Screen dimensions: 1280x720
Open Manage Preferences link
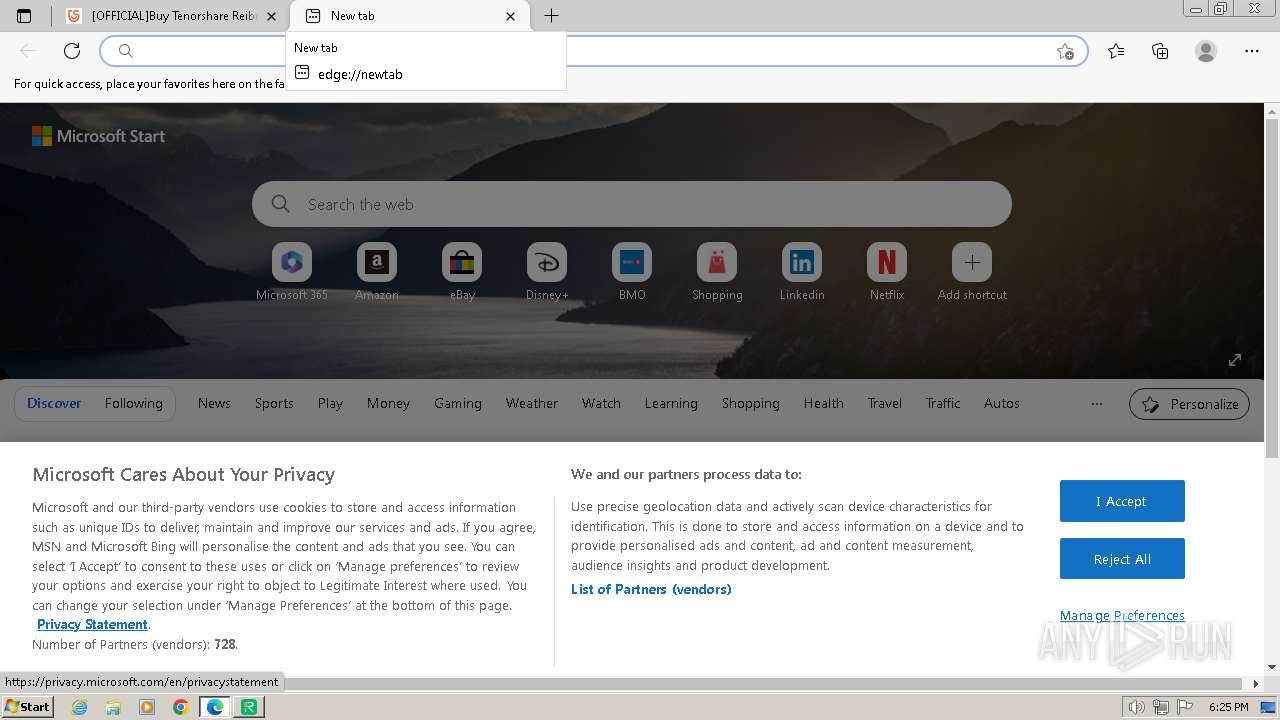[x=1122, y=615]
